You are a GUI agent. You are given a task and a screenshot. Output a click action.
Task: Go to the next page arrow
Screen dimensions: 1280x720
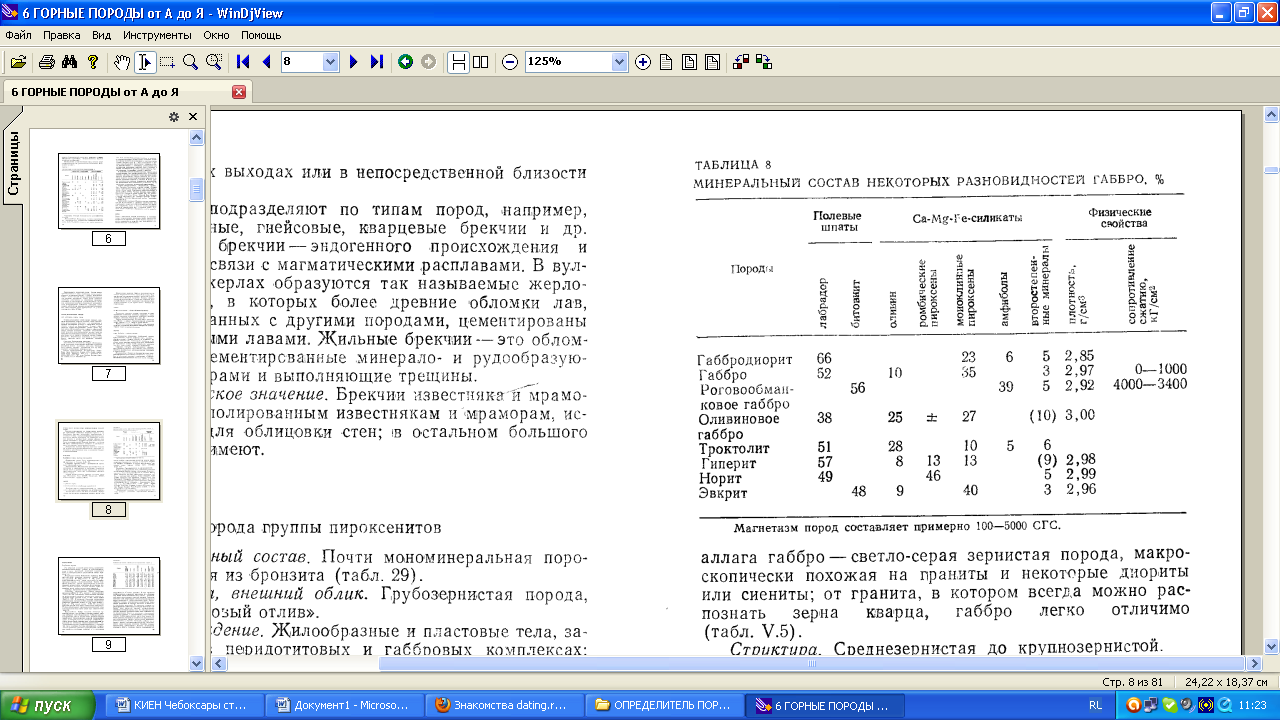[353, 62]
